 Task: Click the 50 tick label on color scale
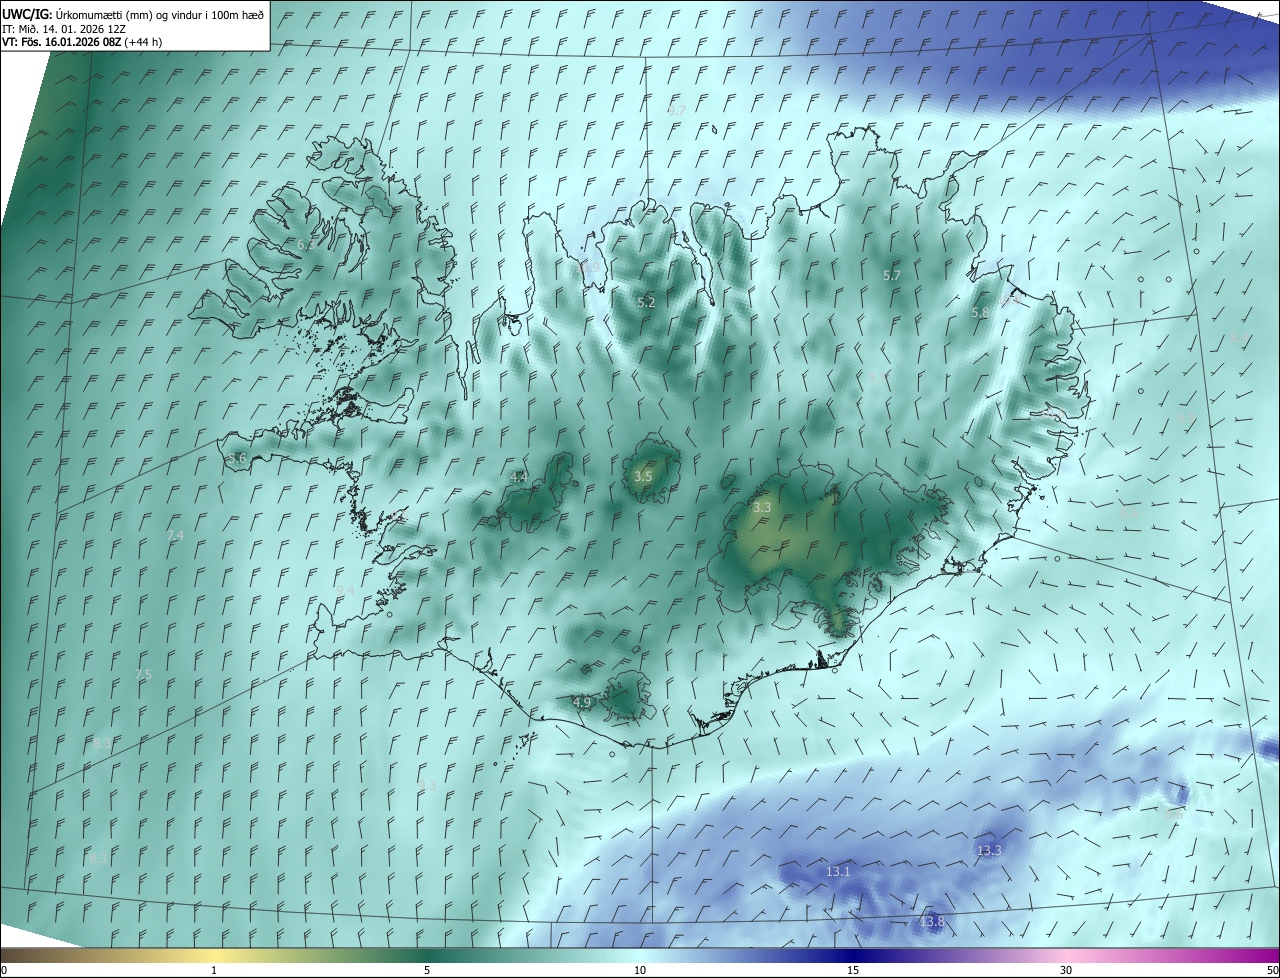click(x=1272, y=970)
